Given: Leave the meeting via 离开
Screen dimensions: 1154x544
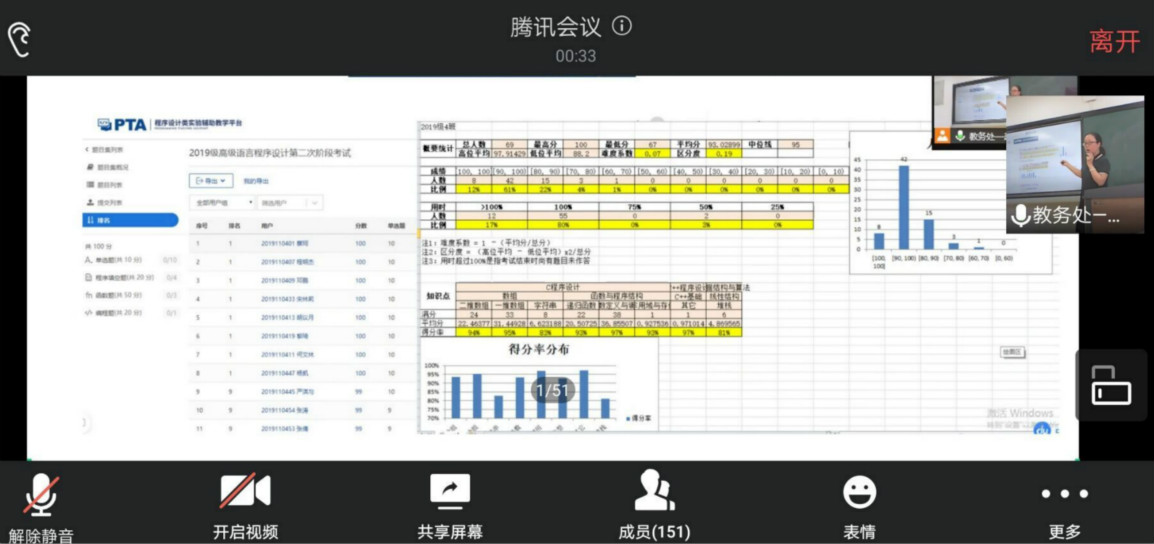Looking at the screenshot, I should point(1115,41).
